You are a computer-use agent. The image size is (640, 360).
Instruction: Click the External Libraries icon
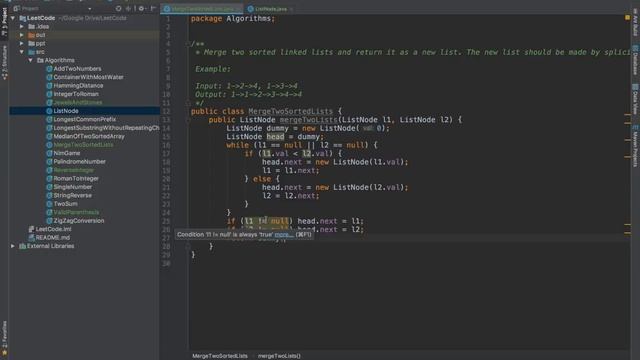(x=22, y=246)
